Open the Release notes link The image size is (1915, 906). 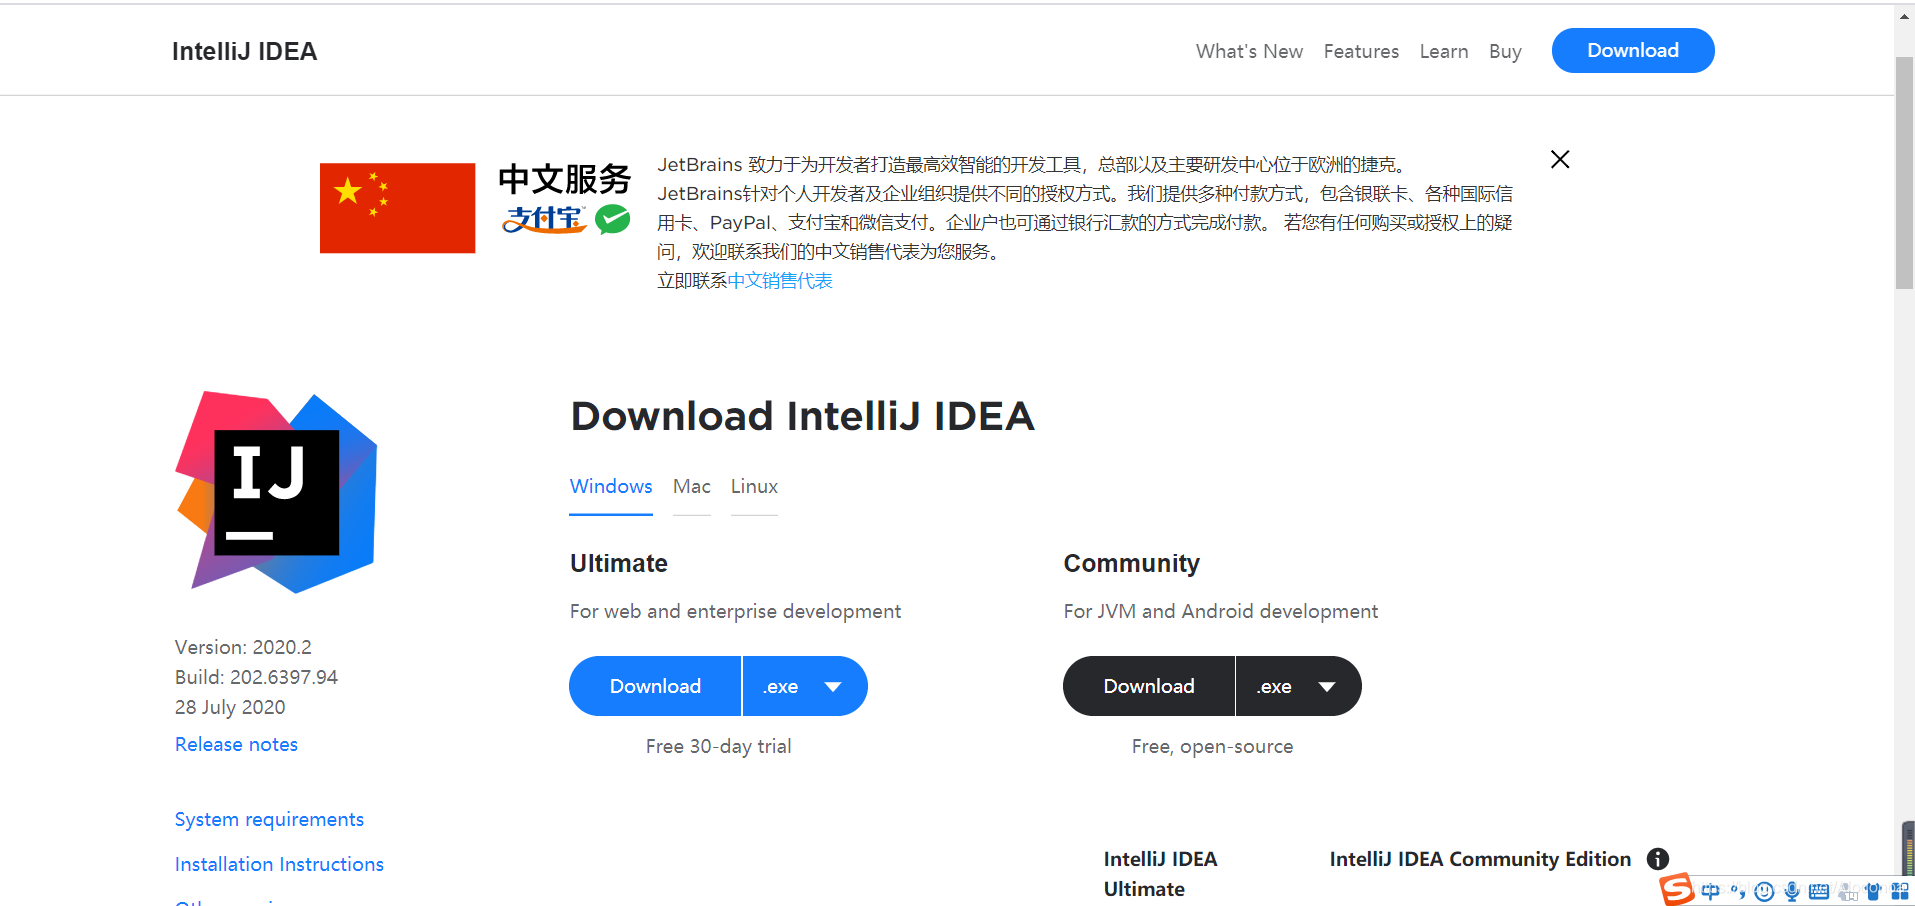pos(236,744)
